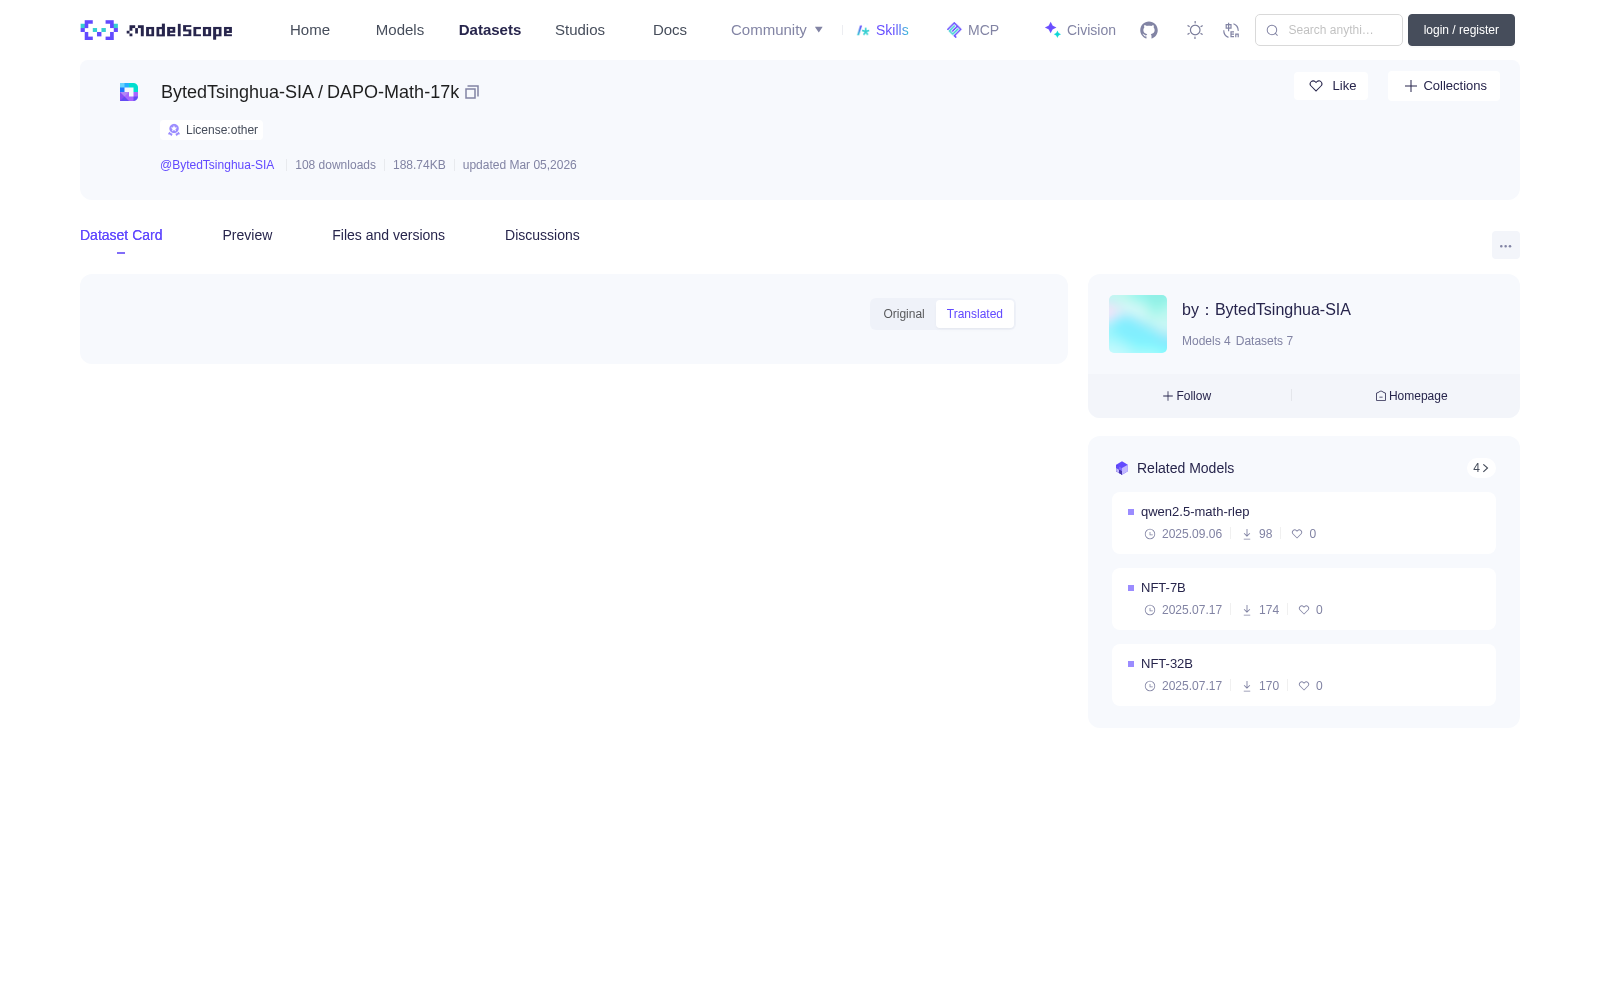Select the Original view toggle

(x=904, y=314)
